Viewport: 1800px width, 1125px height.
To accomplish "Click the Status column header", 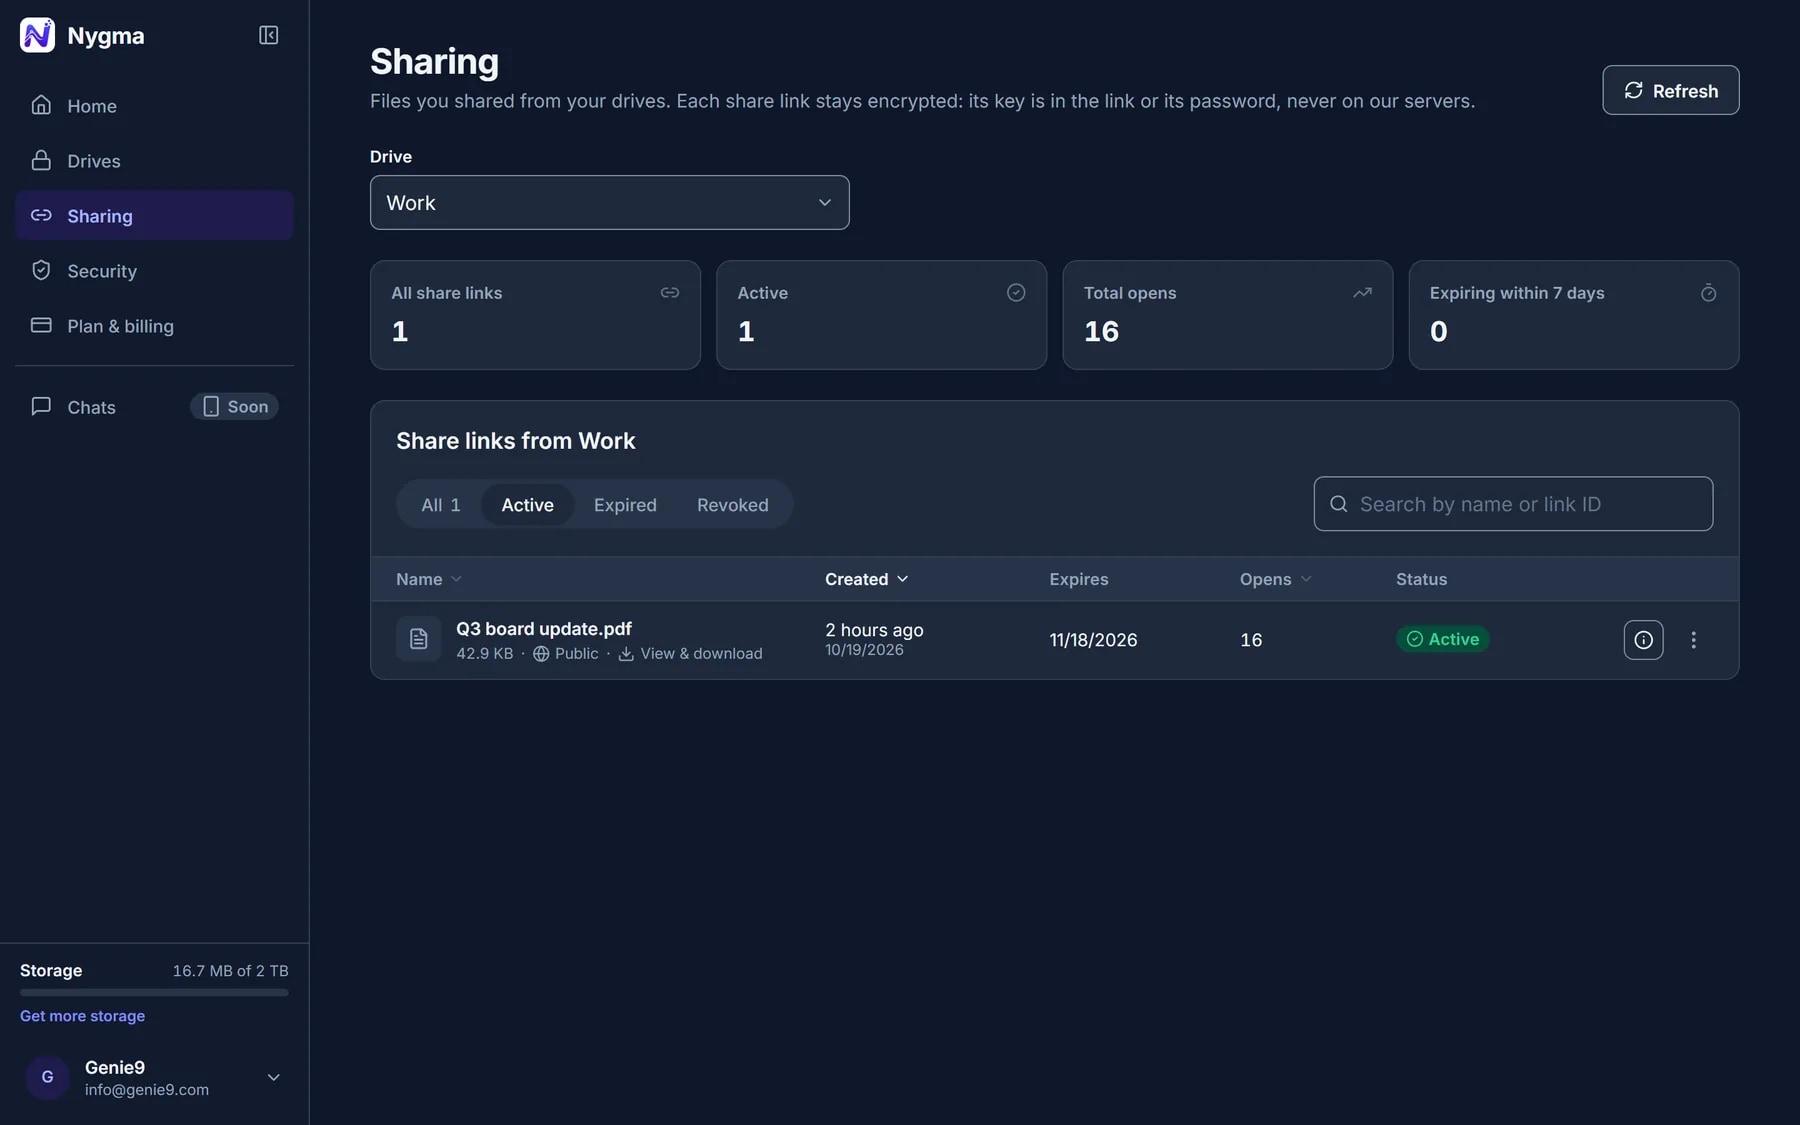I will [1421, 579].
